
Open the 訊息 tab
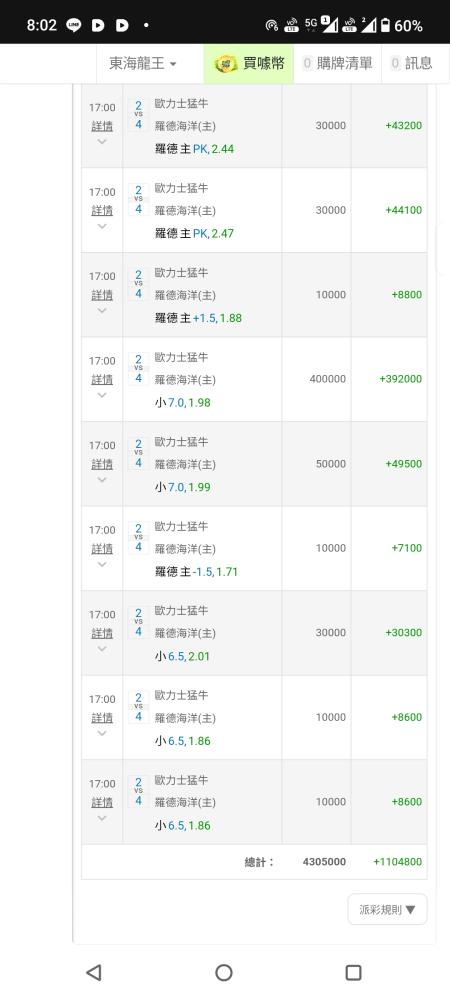point(411,63)
